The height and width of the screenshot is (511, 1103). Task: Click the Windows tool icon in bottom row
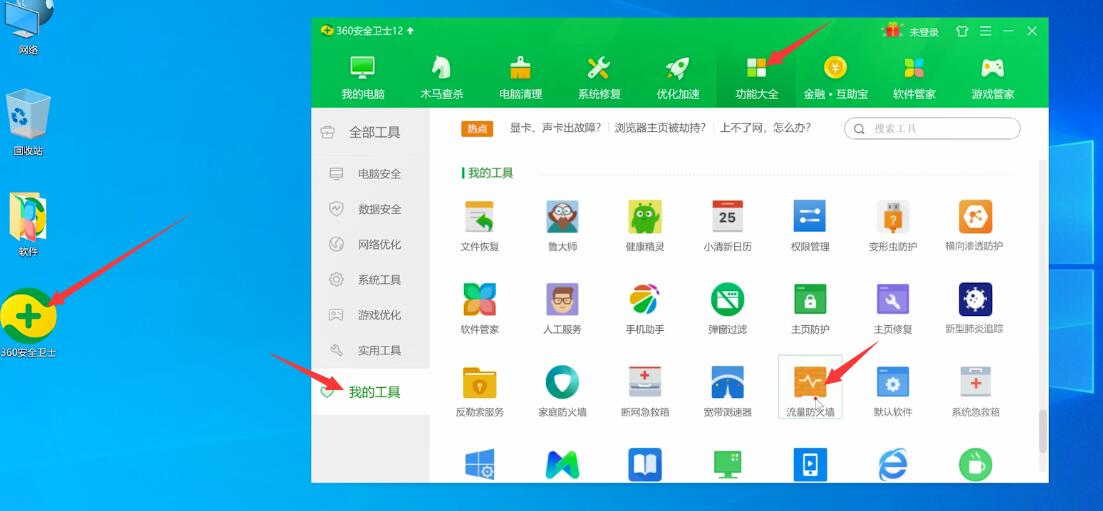point(479,465)
